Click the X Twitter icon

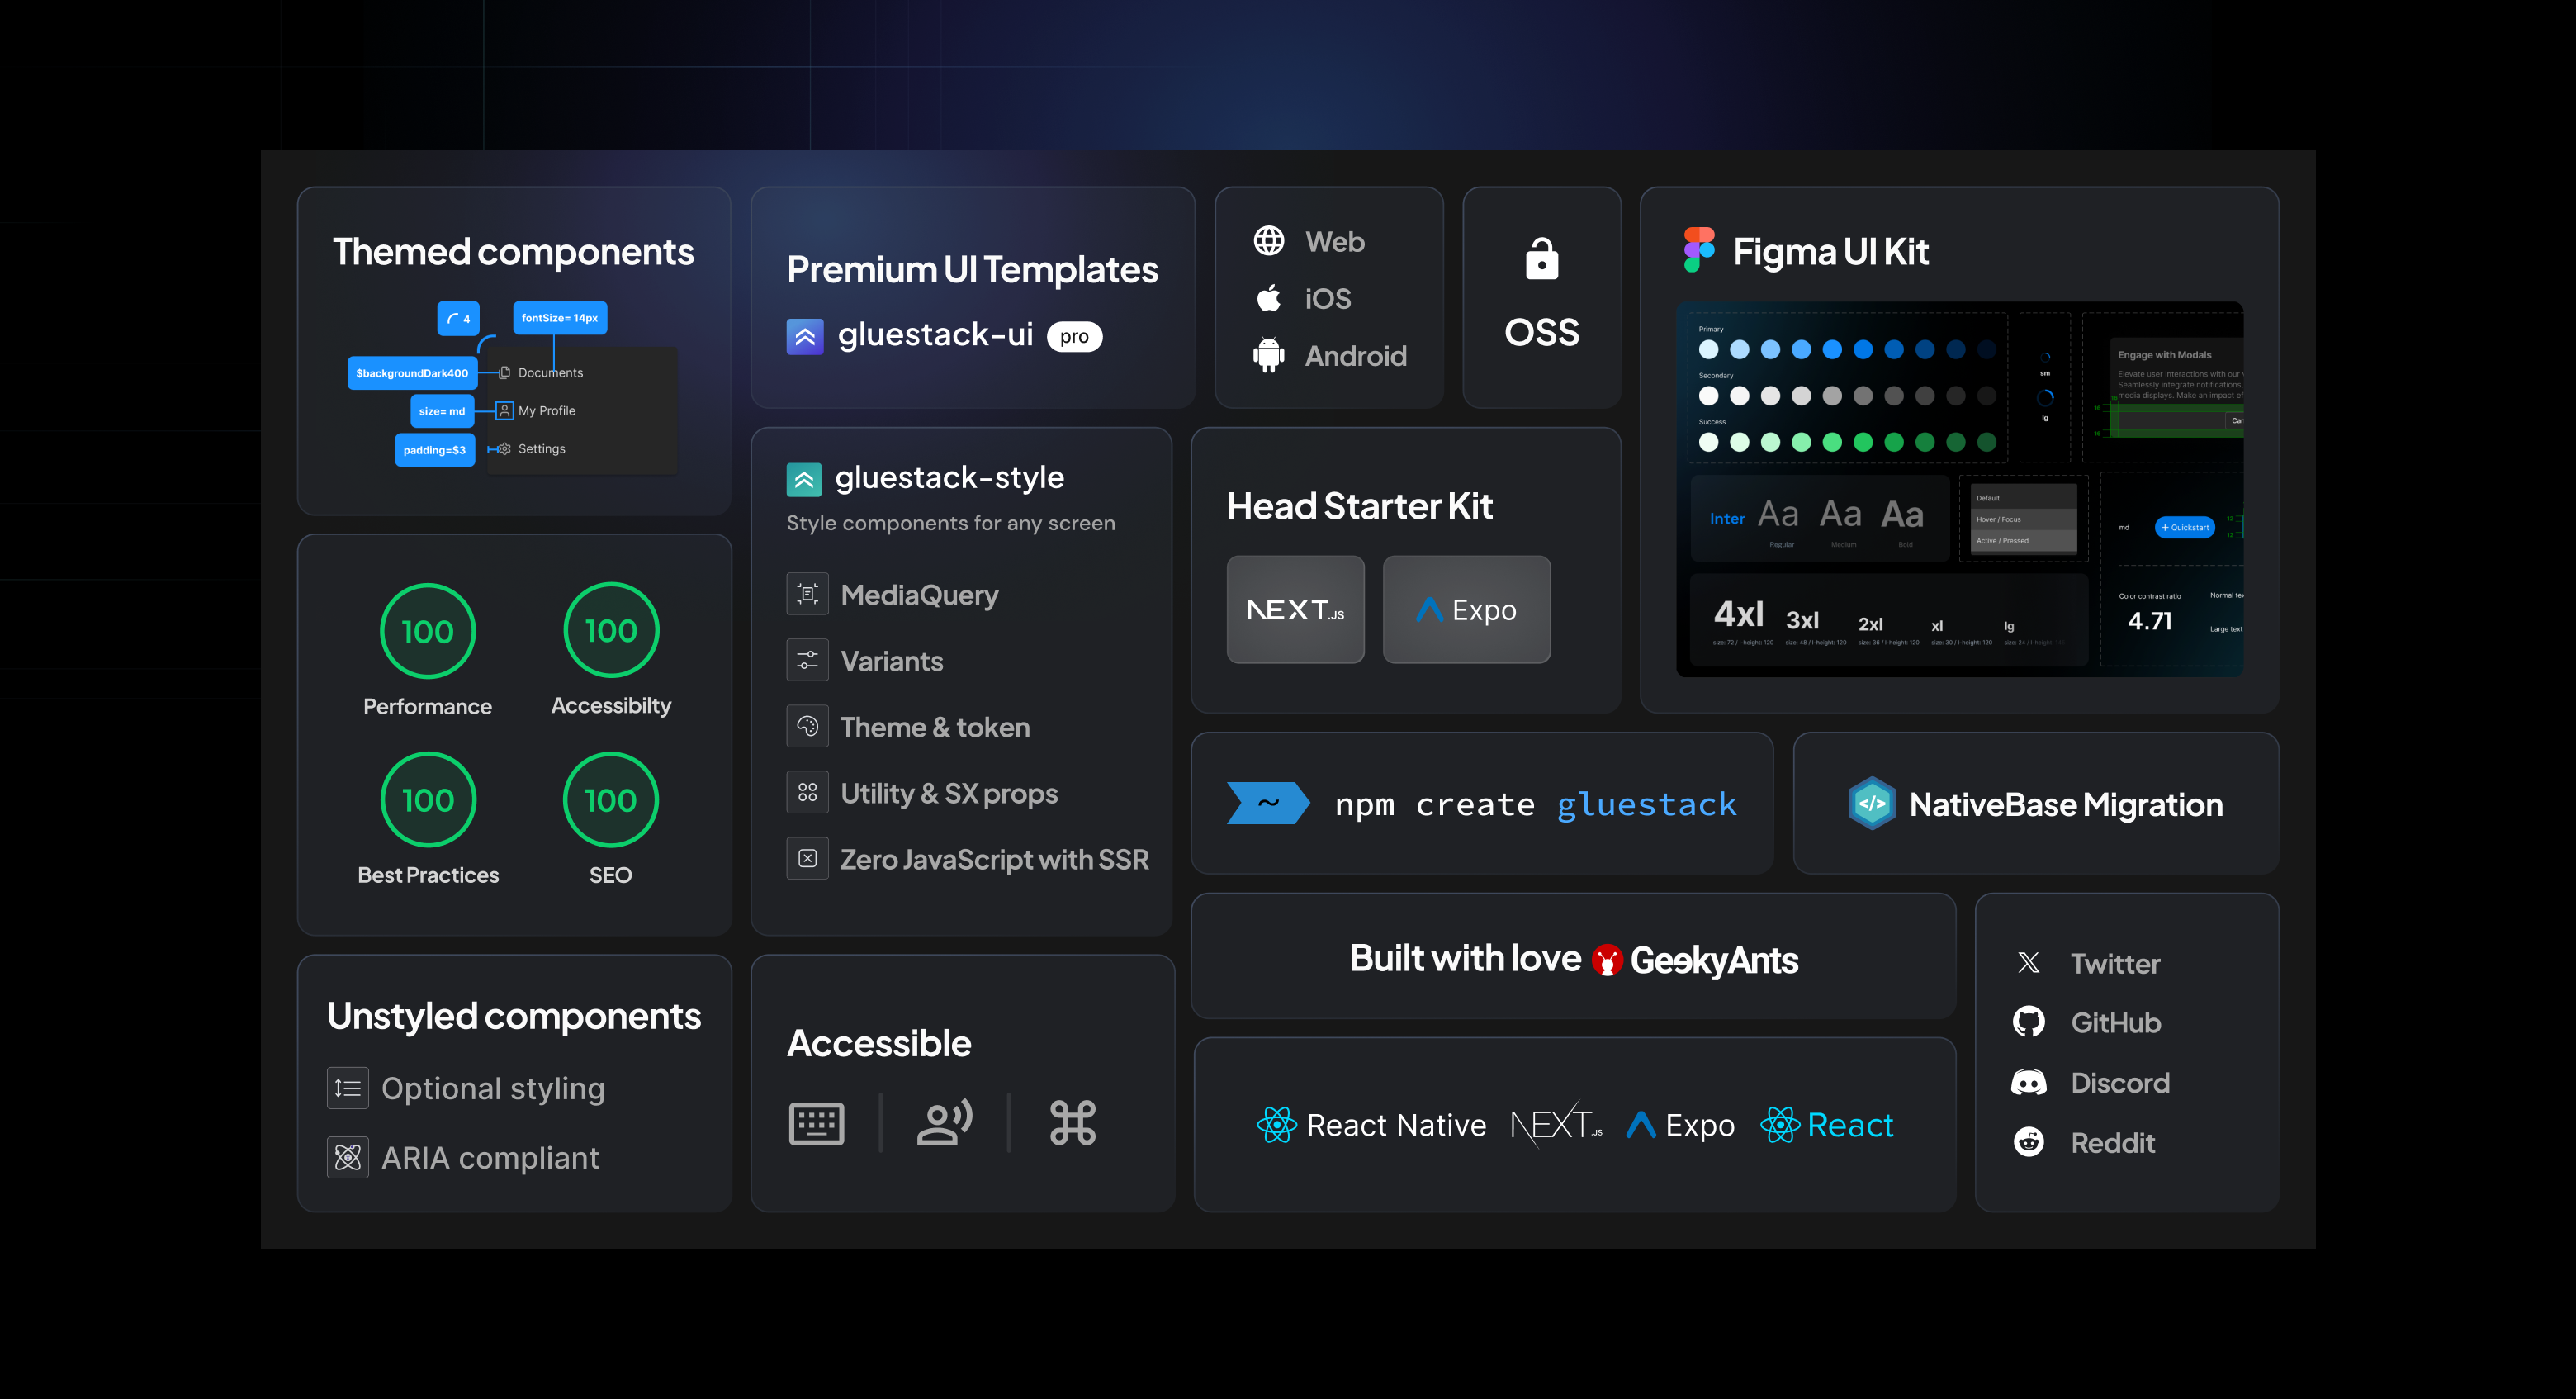click(x=2028, y=962)
